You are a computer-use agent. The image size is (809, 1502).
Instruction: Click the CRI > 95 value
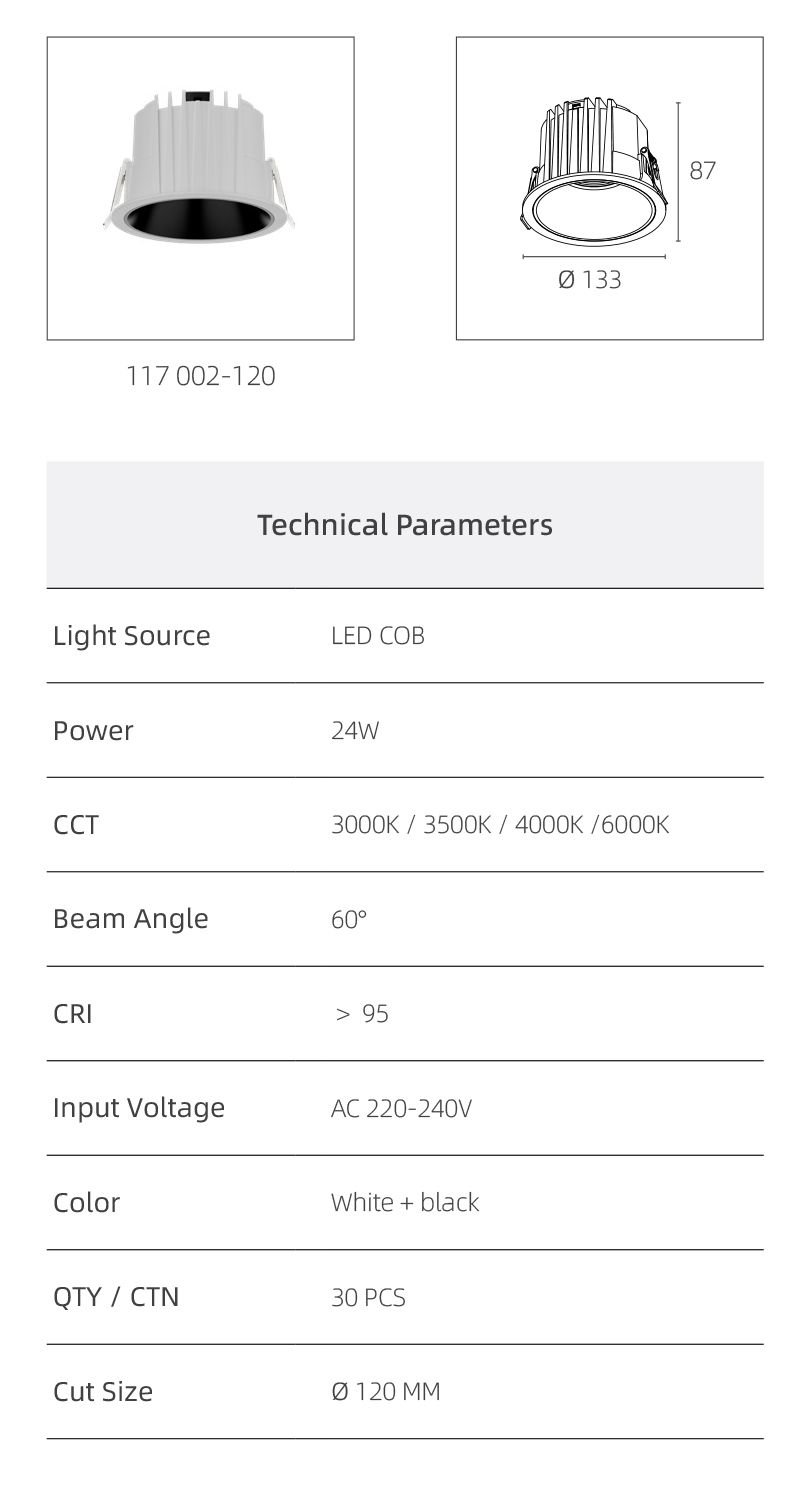[362, 1014]
